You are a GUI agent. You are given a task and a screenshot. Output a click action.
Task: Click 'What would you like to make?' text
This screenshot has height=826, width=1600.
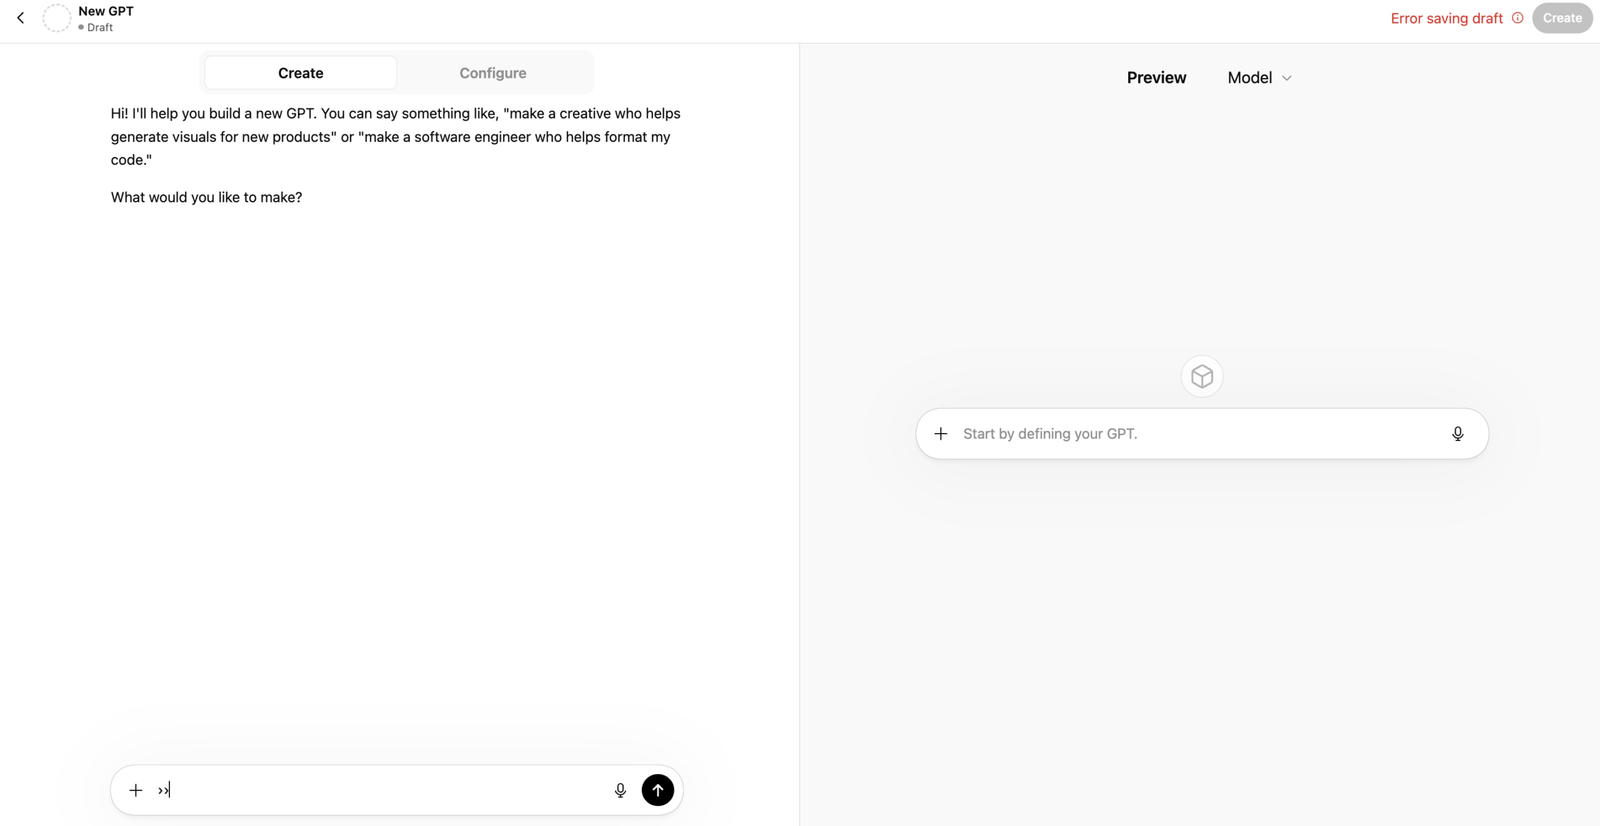(206, 197)
